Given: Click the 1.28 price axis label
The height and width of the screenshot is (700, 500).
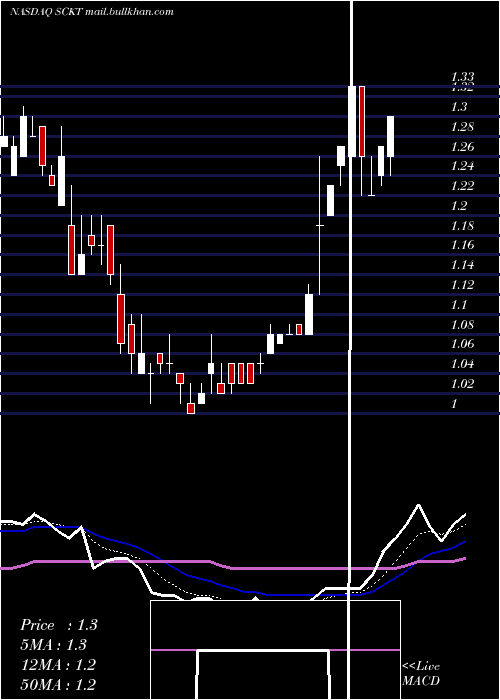Looking at the screenshot, I should [462, 127].
